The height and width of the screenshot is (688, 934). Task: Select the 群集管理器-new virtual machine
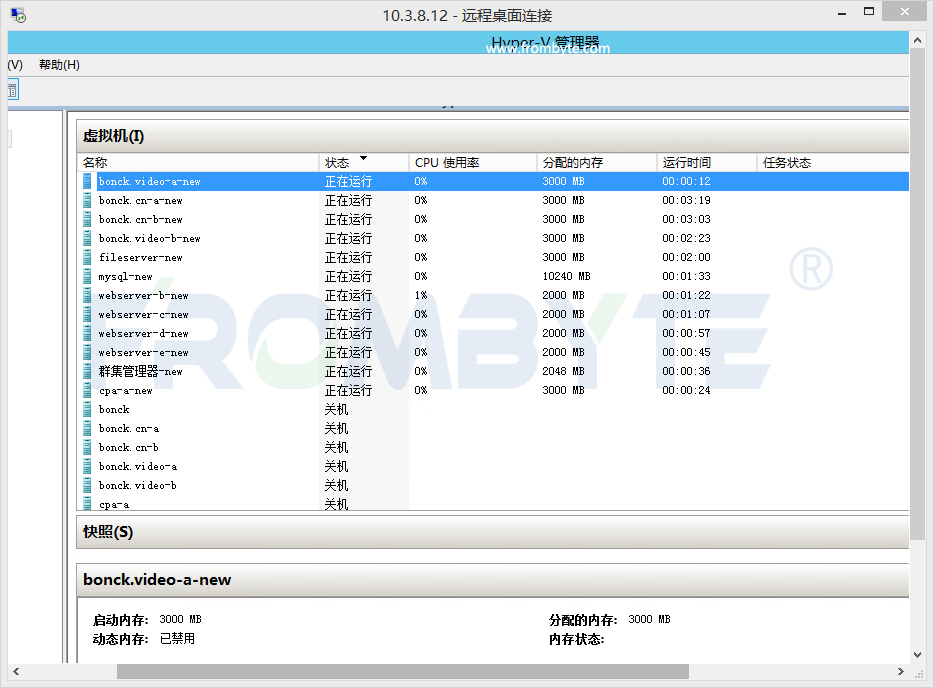pyautogui.click(x=493, y=372)
